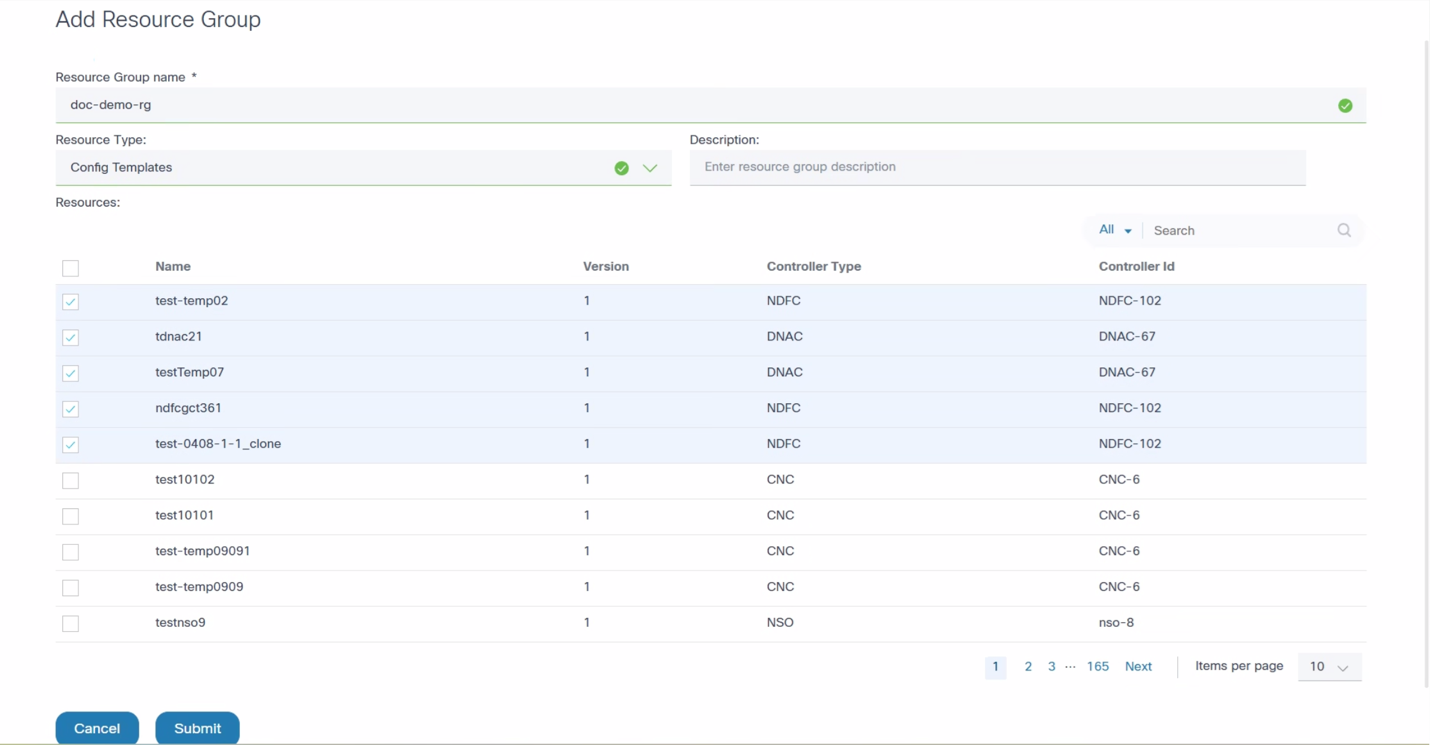The image size is (1430, 745).
Task: Click the Name column header
Action: click(173, 267)
